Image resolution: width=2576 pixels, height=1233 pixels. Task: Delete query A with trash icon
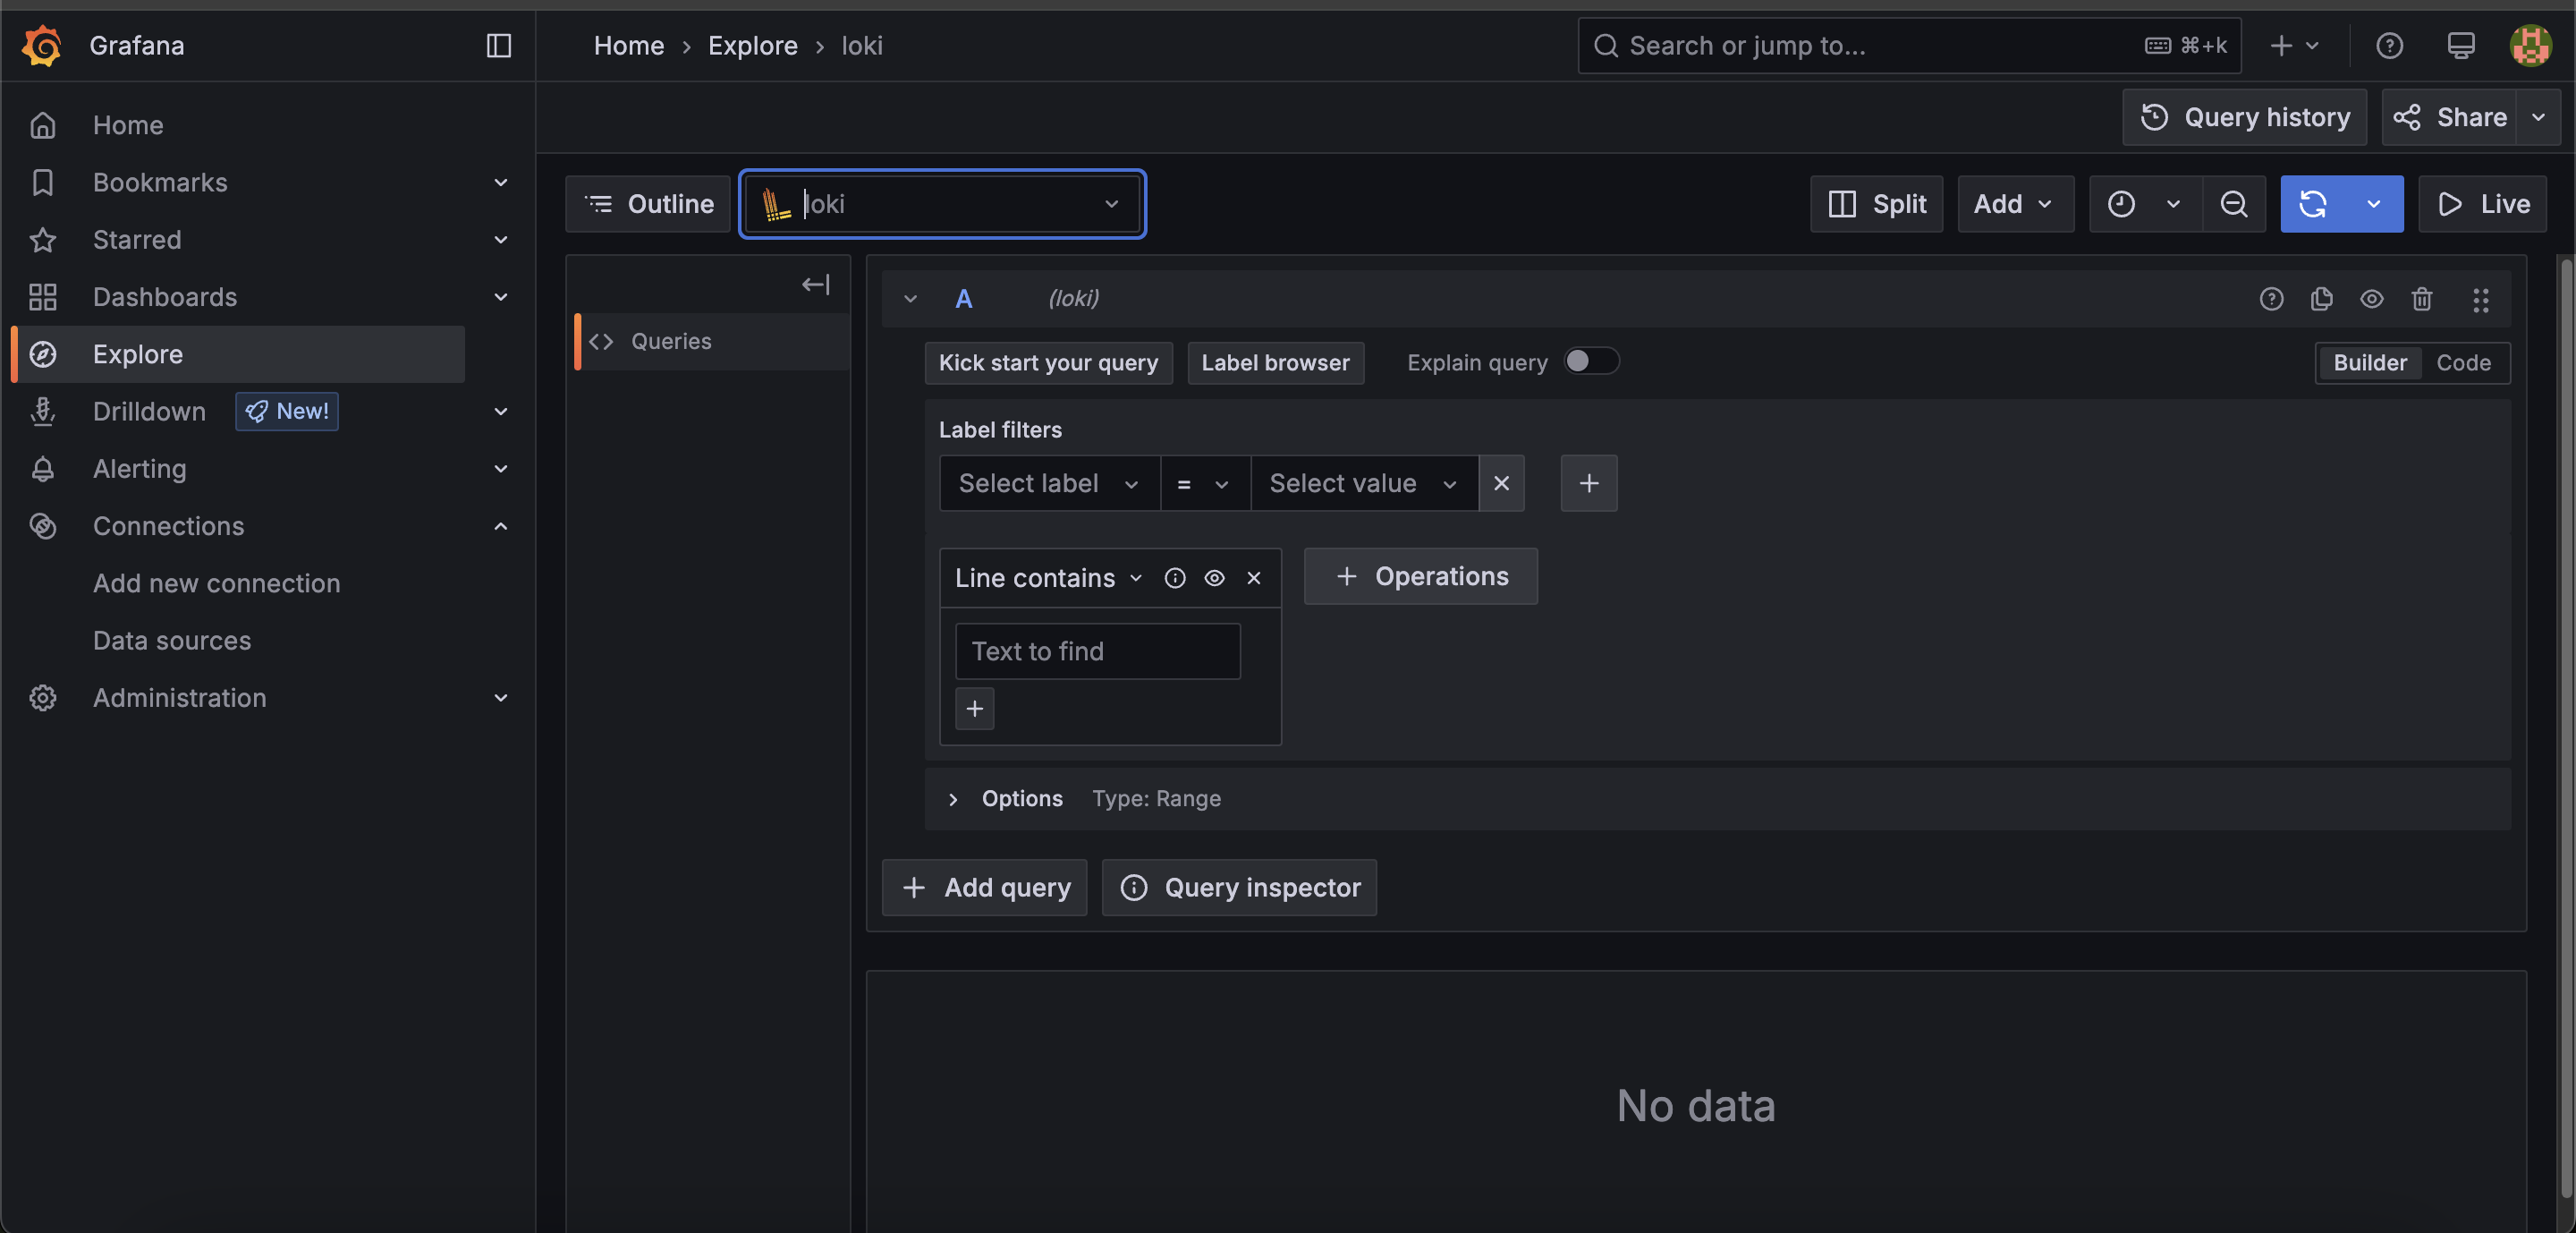tap(2421, 299)
